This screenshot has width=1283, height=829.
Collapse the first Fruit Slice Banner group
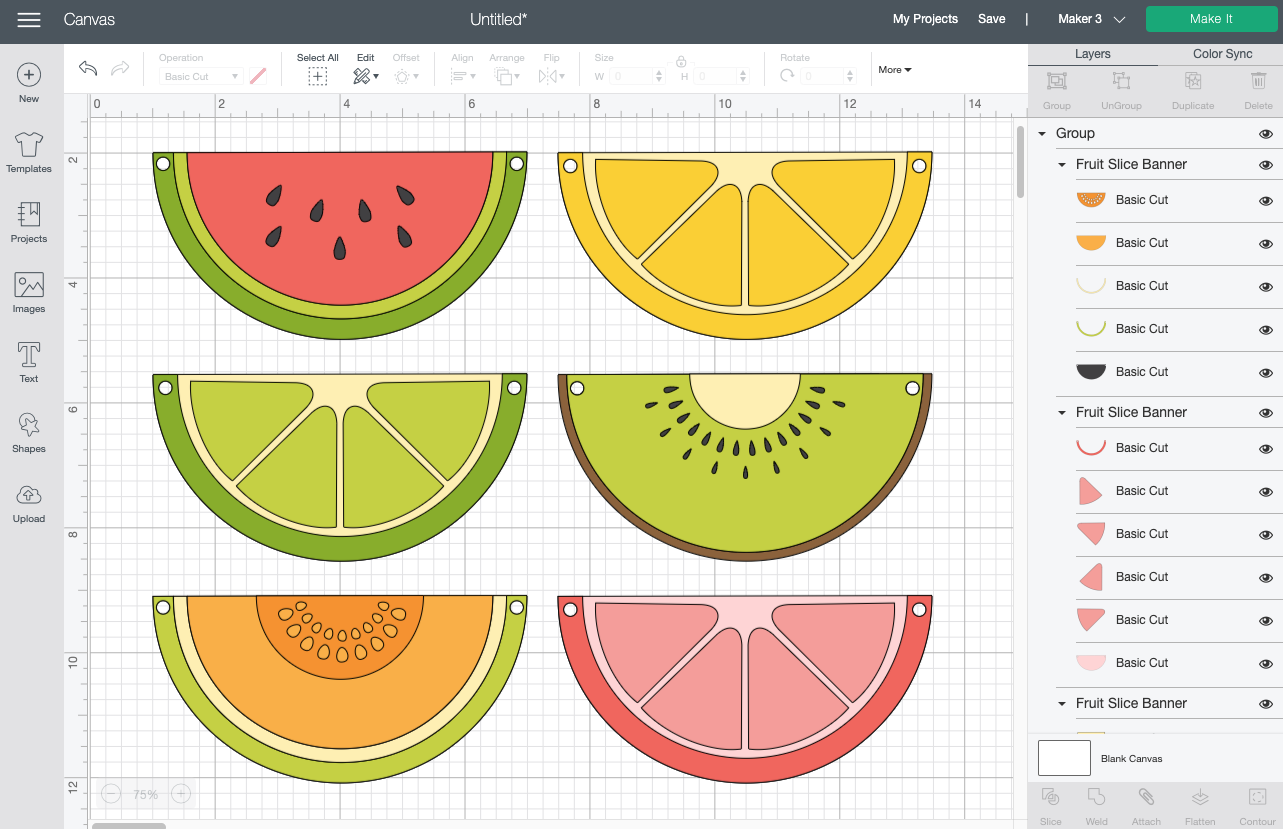pyautogui.click(x=1062, y=164)
